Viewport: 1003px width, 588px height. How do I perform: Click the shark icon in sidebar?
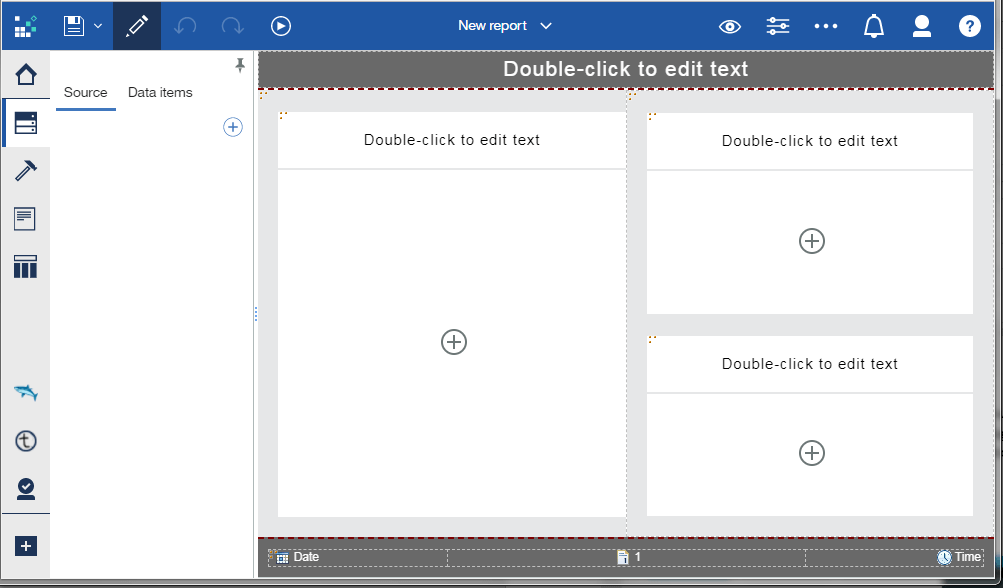click(26, 392)
